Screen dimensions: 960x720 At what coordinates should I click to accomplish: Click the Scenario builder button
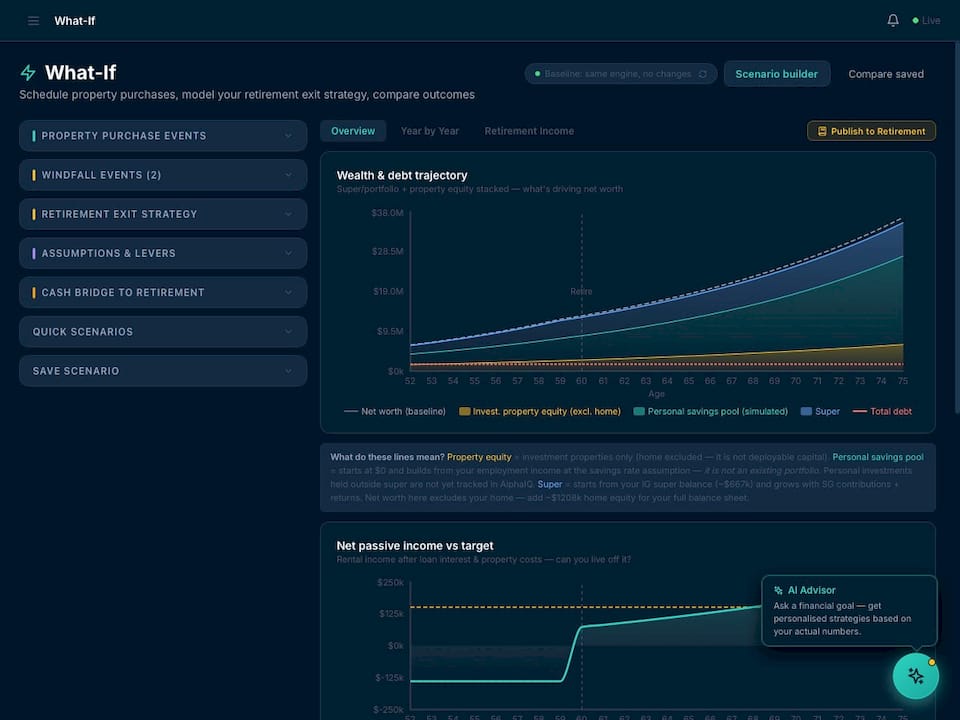coord(777,73)
